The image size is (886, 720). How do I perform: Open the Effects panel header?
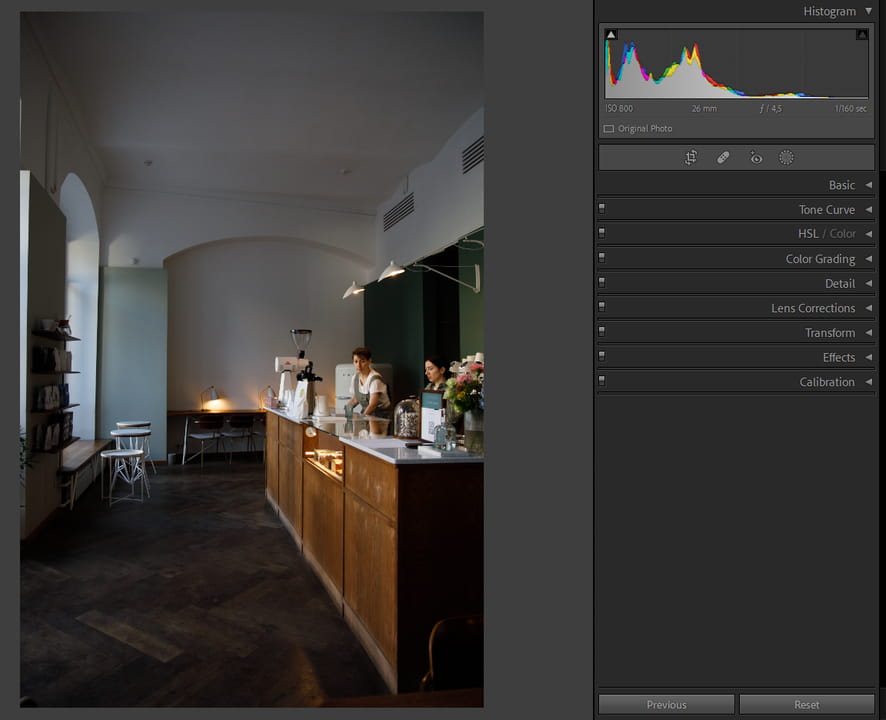736,357
